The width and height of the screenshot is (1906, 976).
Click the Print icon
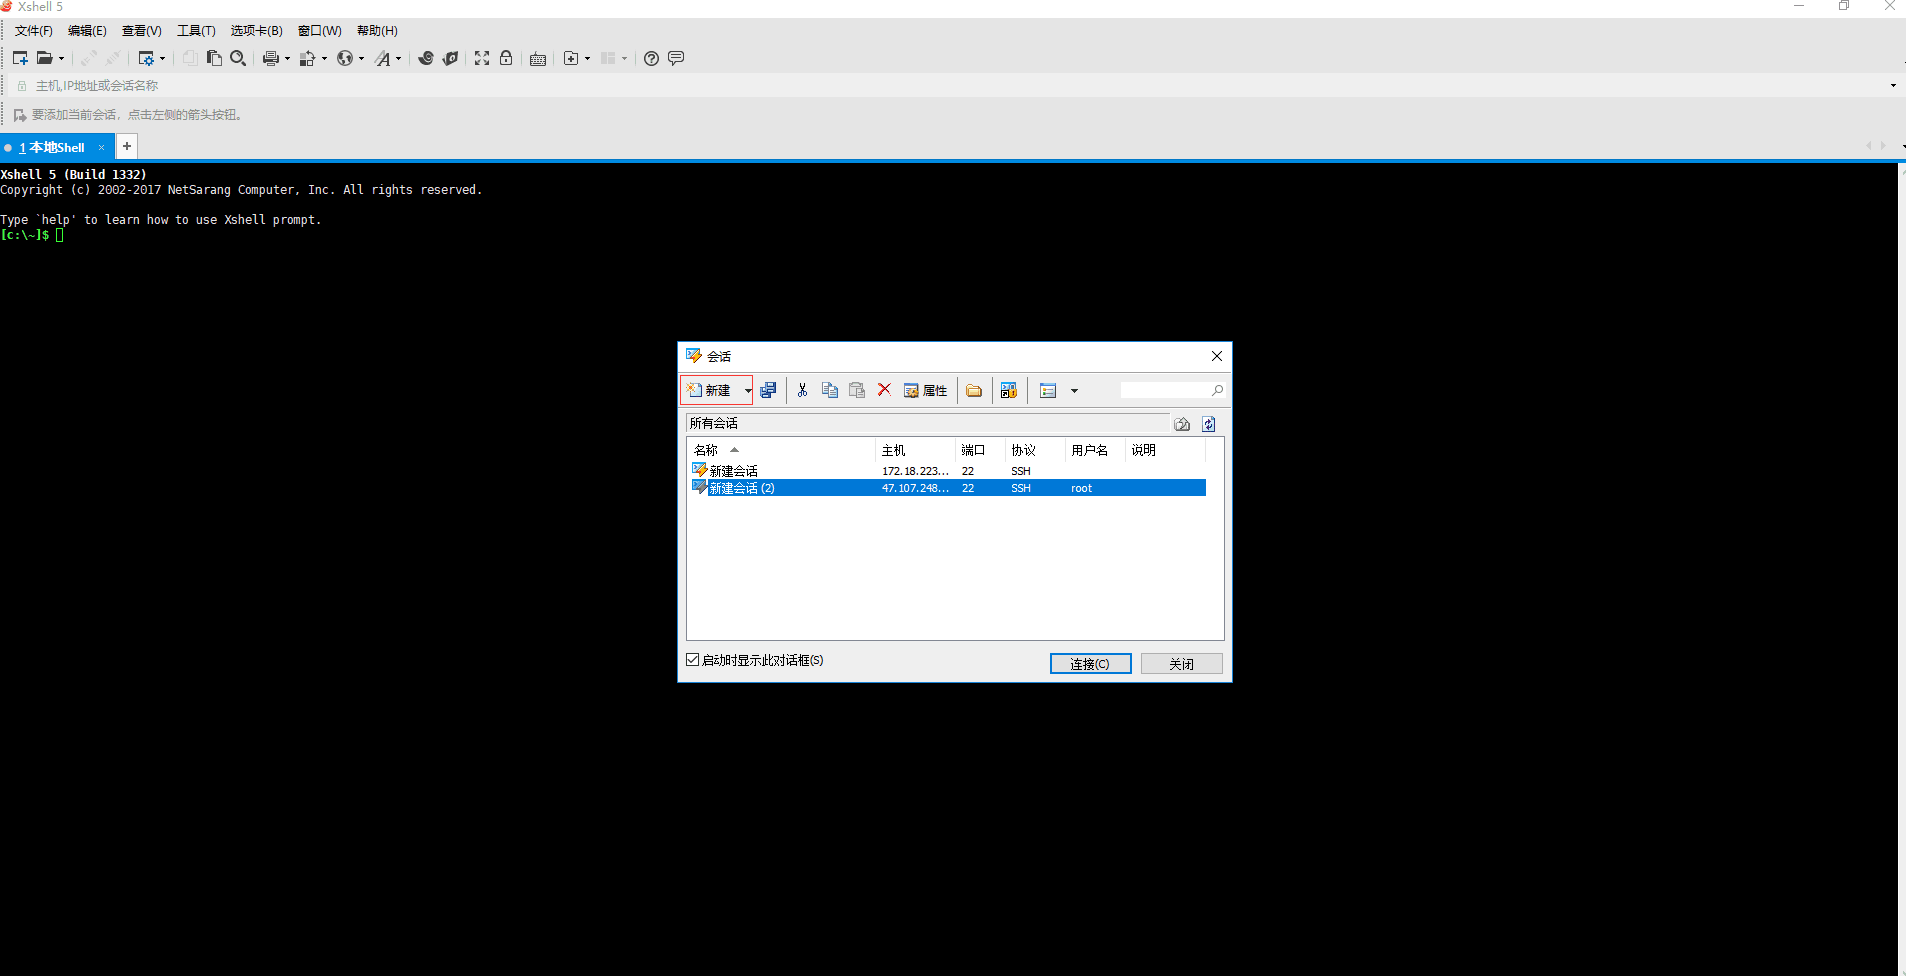270,58
